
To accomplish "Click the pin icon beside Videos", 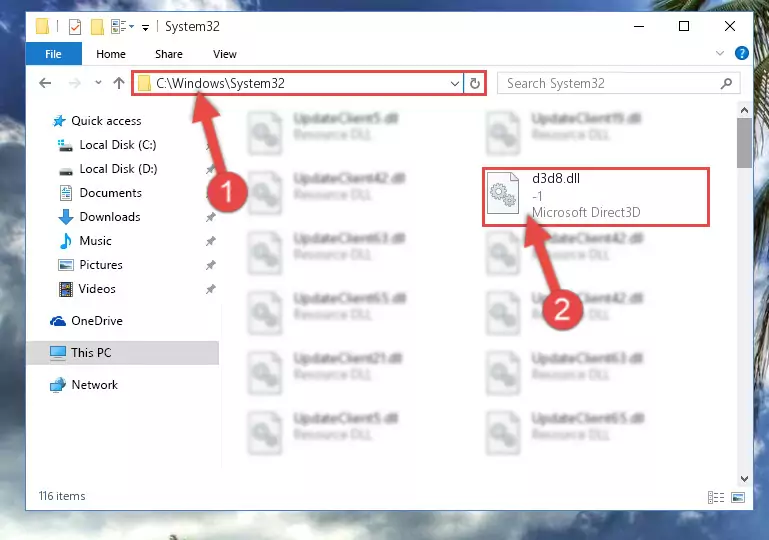I will [x=210, y=289].
